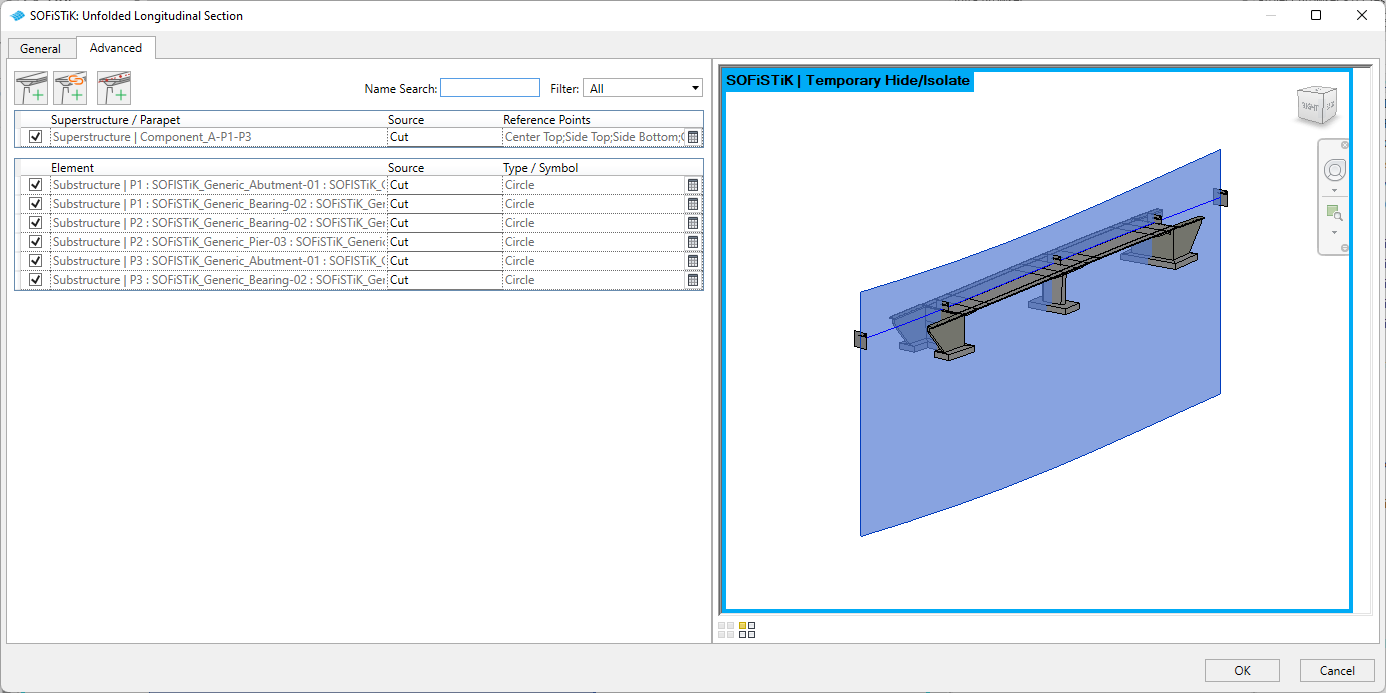Image resolution: width=1386 pixels, height=693 pixels.
Task: Click the Cut source cell for P2 Pier-03
Action: [x=444, y=242]
